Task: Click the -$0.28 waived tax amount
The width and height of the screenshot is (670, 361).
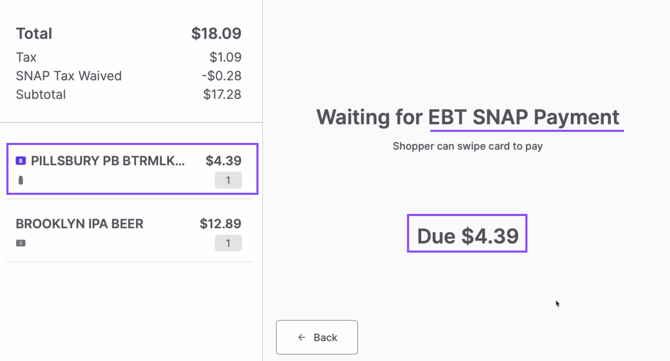Action: pyautogui.click(x=221, y=76)
